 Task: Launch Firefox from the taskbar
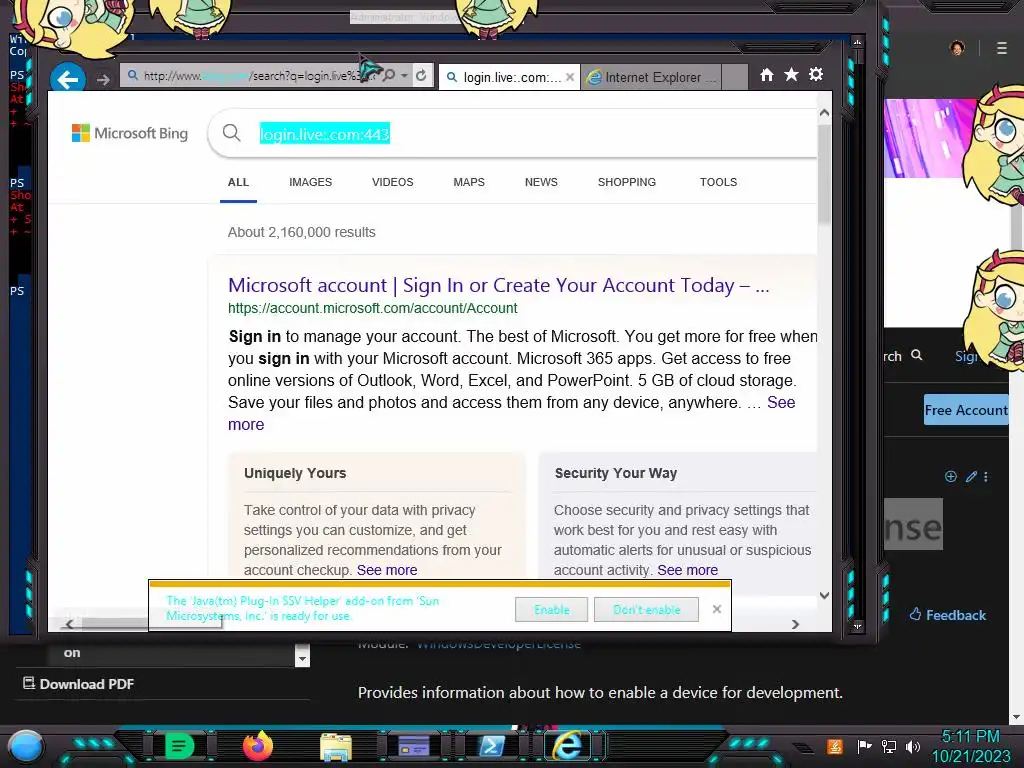[258, 745]
